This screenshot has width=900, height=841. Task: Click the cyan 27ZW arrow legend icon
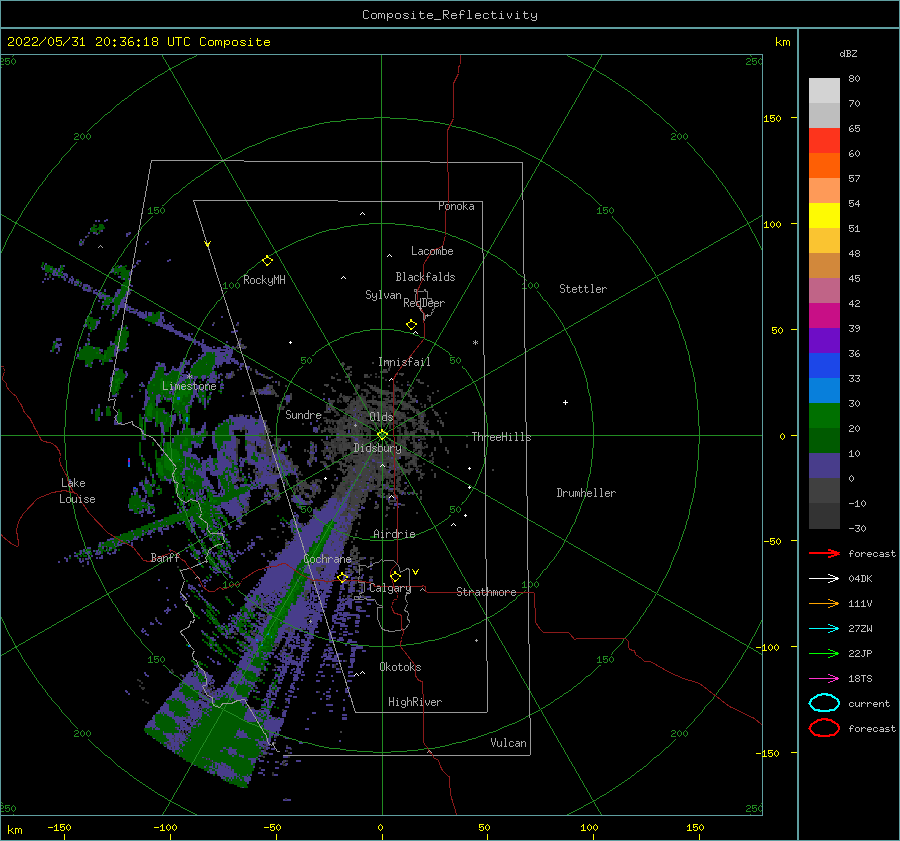pos(824,629)
